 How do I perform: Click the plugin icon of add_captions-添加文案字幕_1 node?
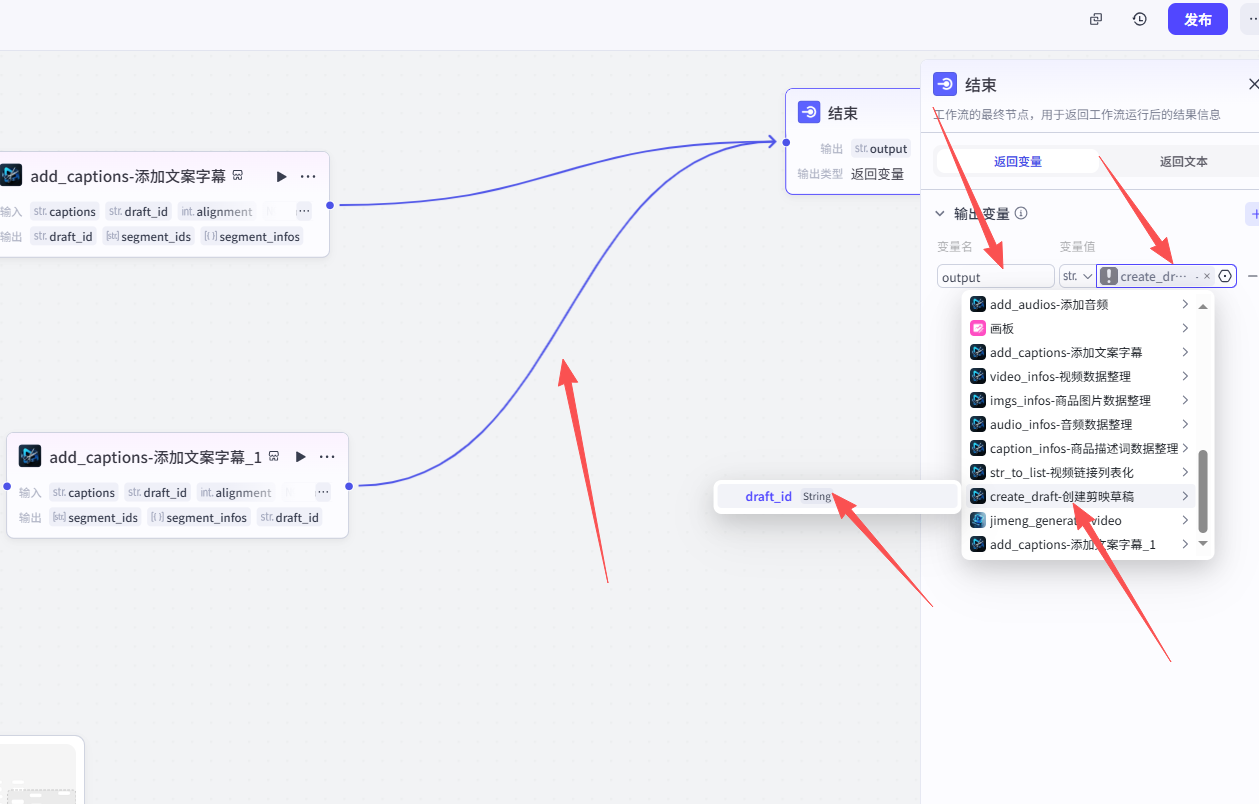tap(30, 457)
